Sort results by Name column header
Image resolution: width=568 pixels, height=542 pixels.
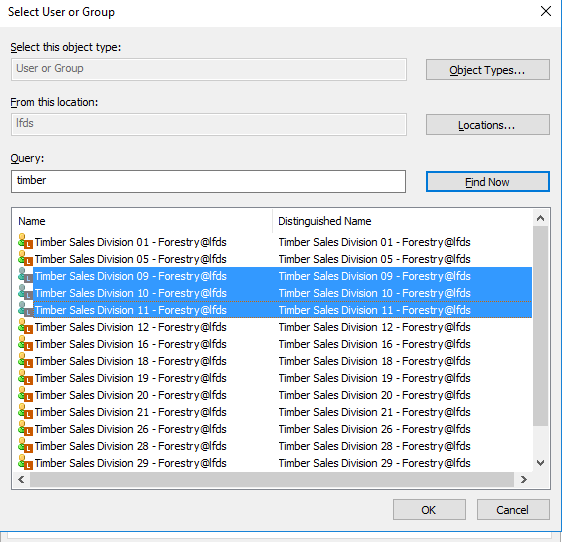coord(143,221)
